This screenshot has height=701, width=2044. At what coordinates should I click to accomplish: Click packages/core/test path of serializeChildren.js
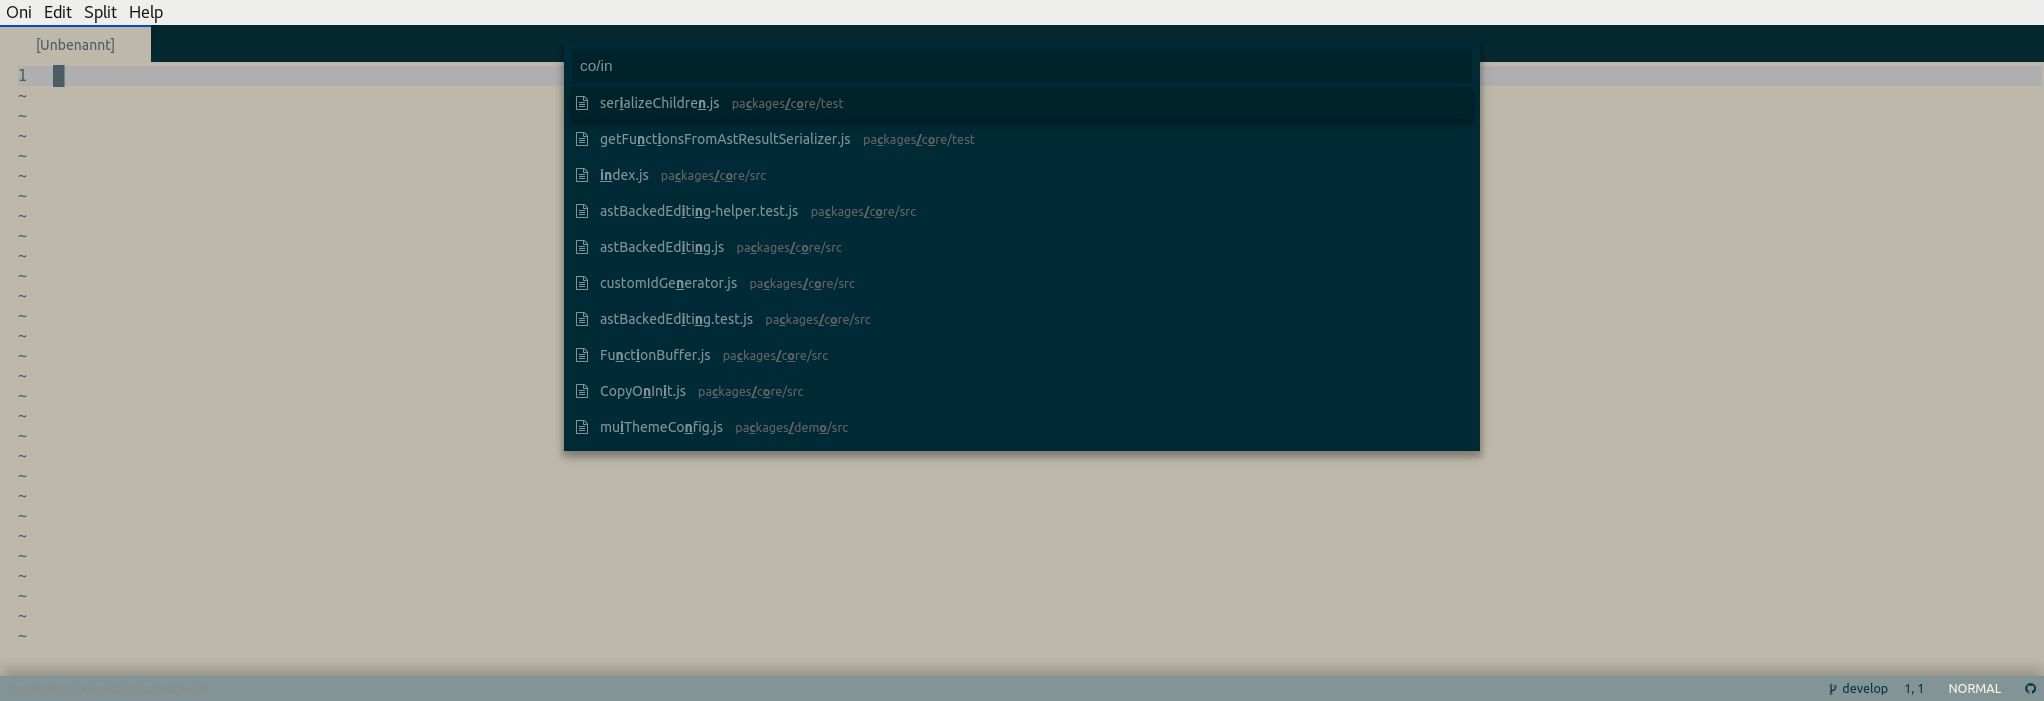pos(787,104)
